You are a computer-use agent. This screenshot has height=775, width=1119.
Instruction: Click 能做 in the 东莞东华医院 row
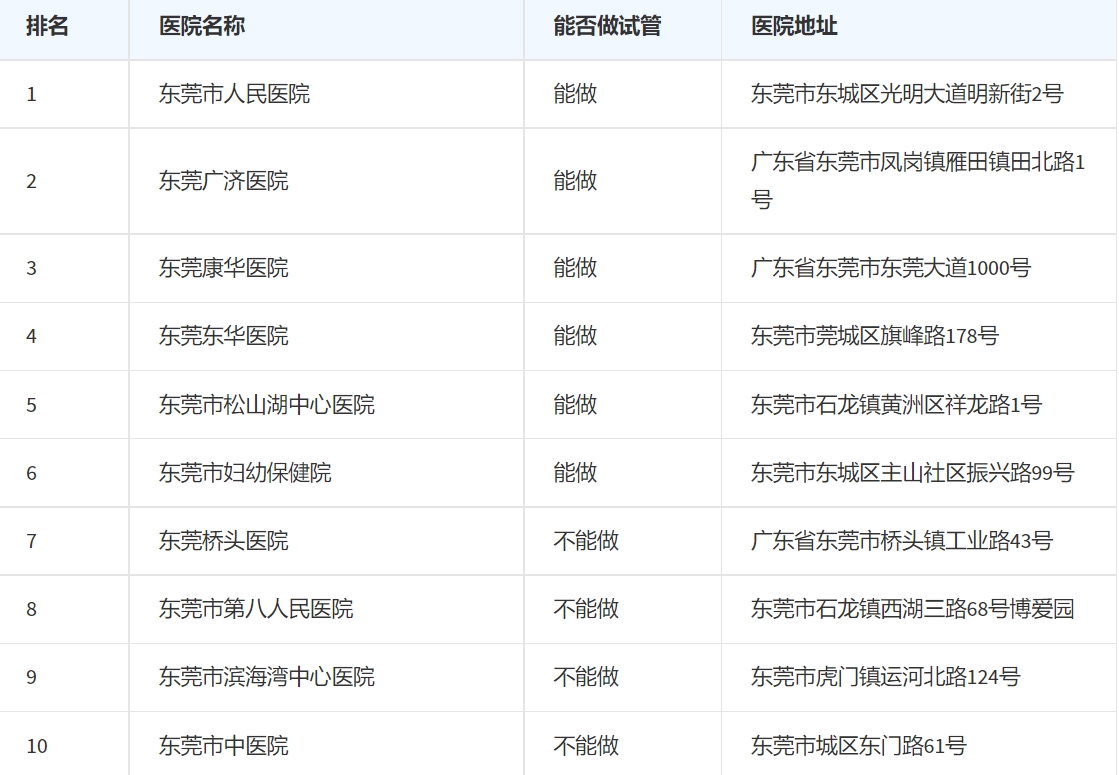[575, 336]
